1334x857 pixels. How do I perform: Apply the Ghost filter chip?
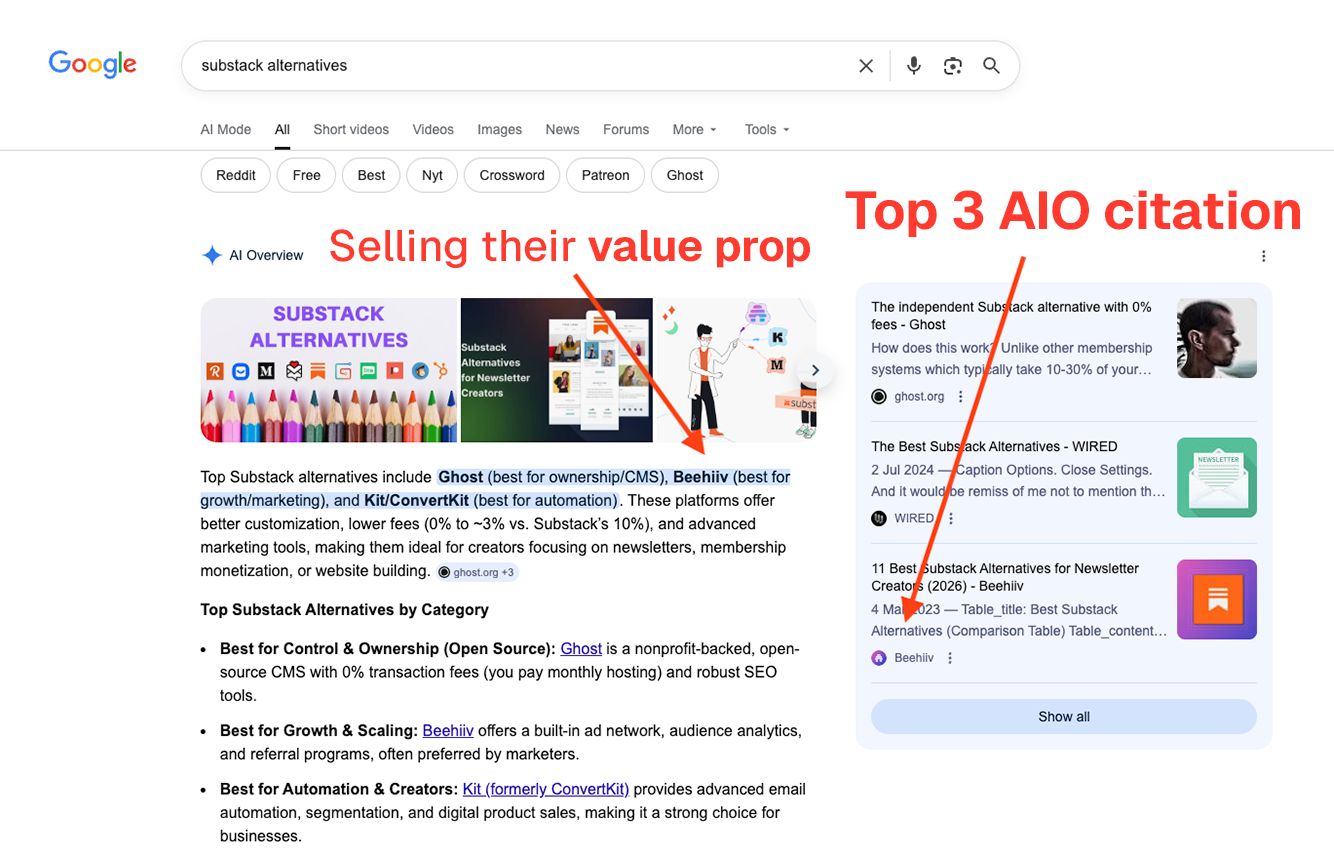685,175
